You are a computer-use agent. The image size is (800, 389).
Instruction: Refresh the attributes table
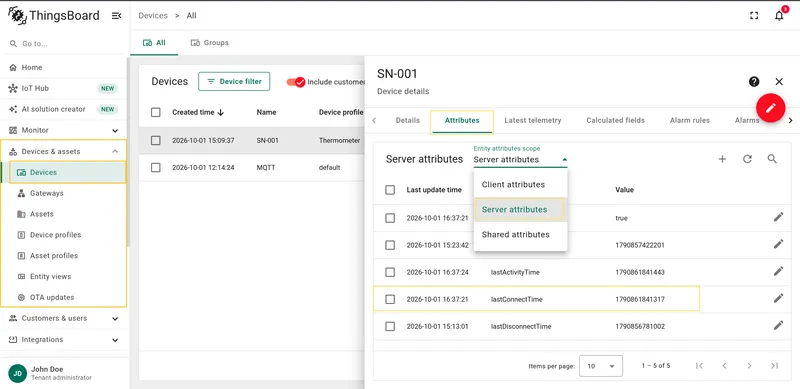click(x=747, y=159)
